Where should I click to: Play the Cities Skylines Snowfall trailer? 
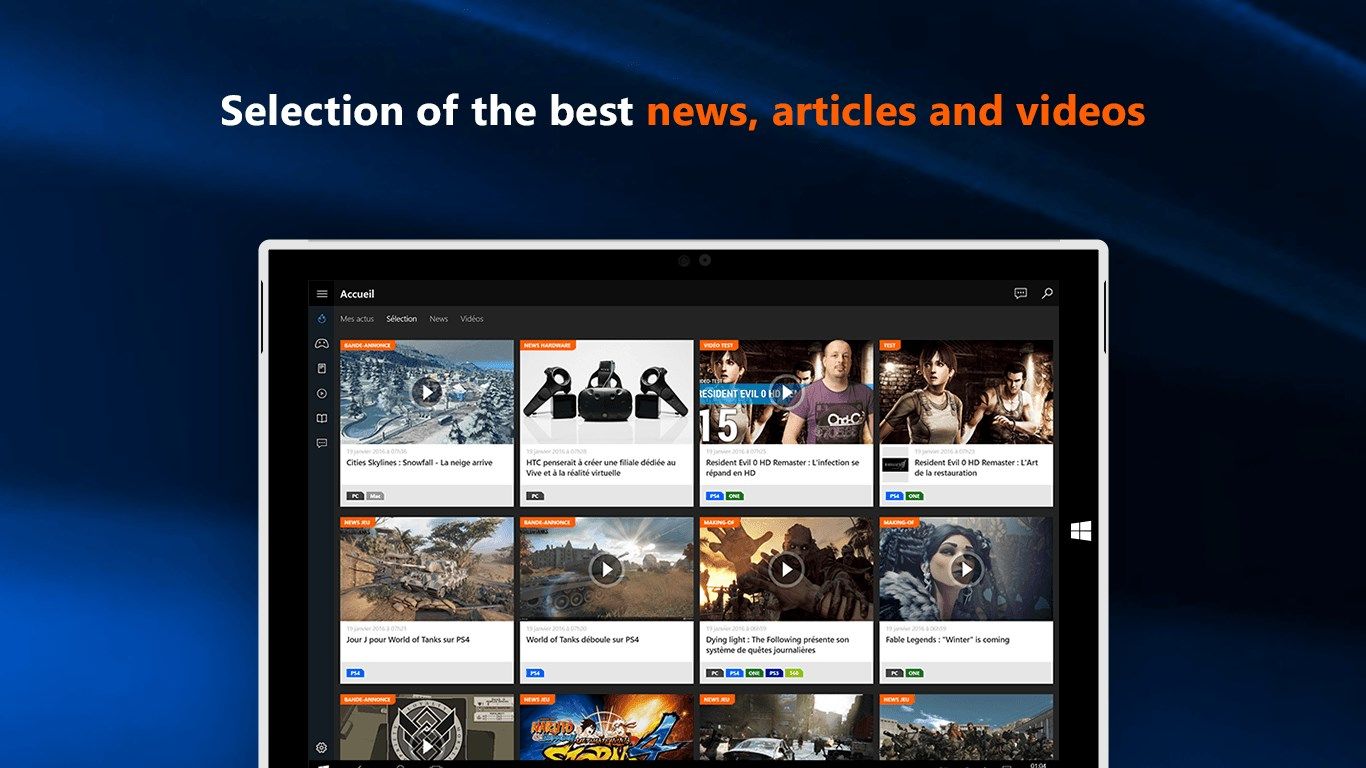point(427,392)
